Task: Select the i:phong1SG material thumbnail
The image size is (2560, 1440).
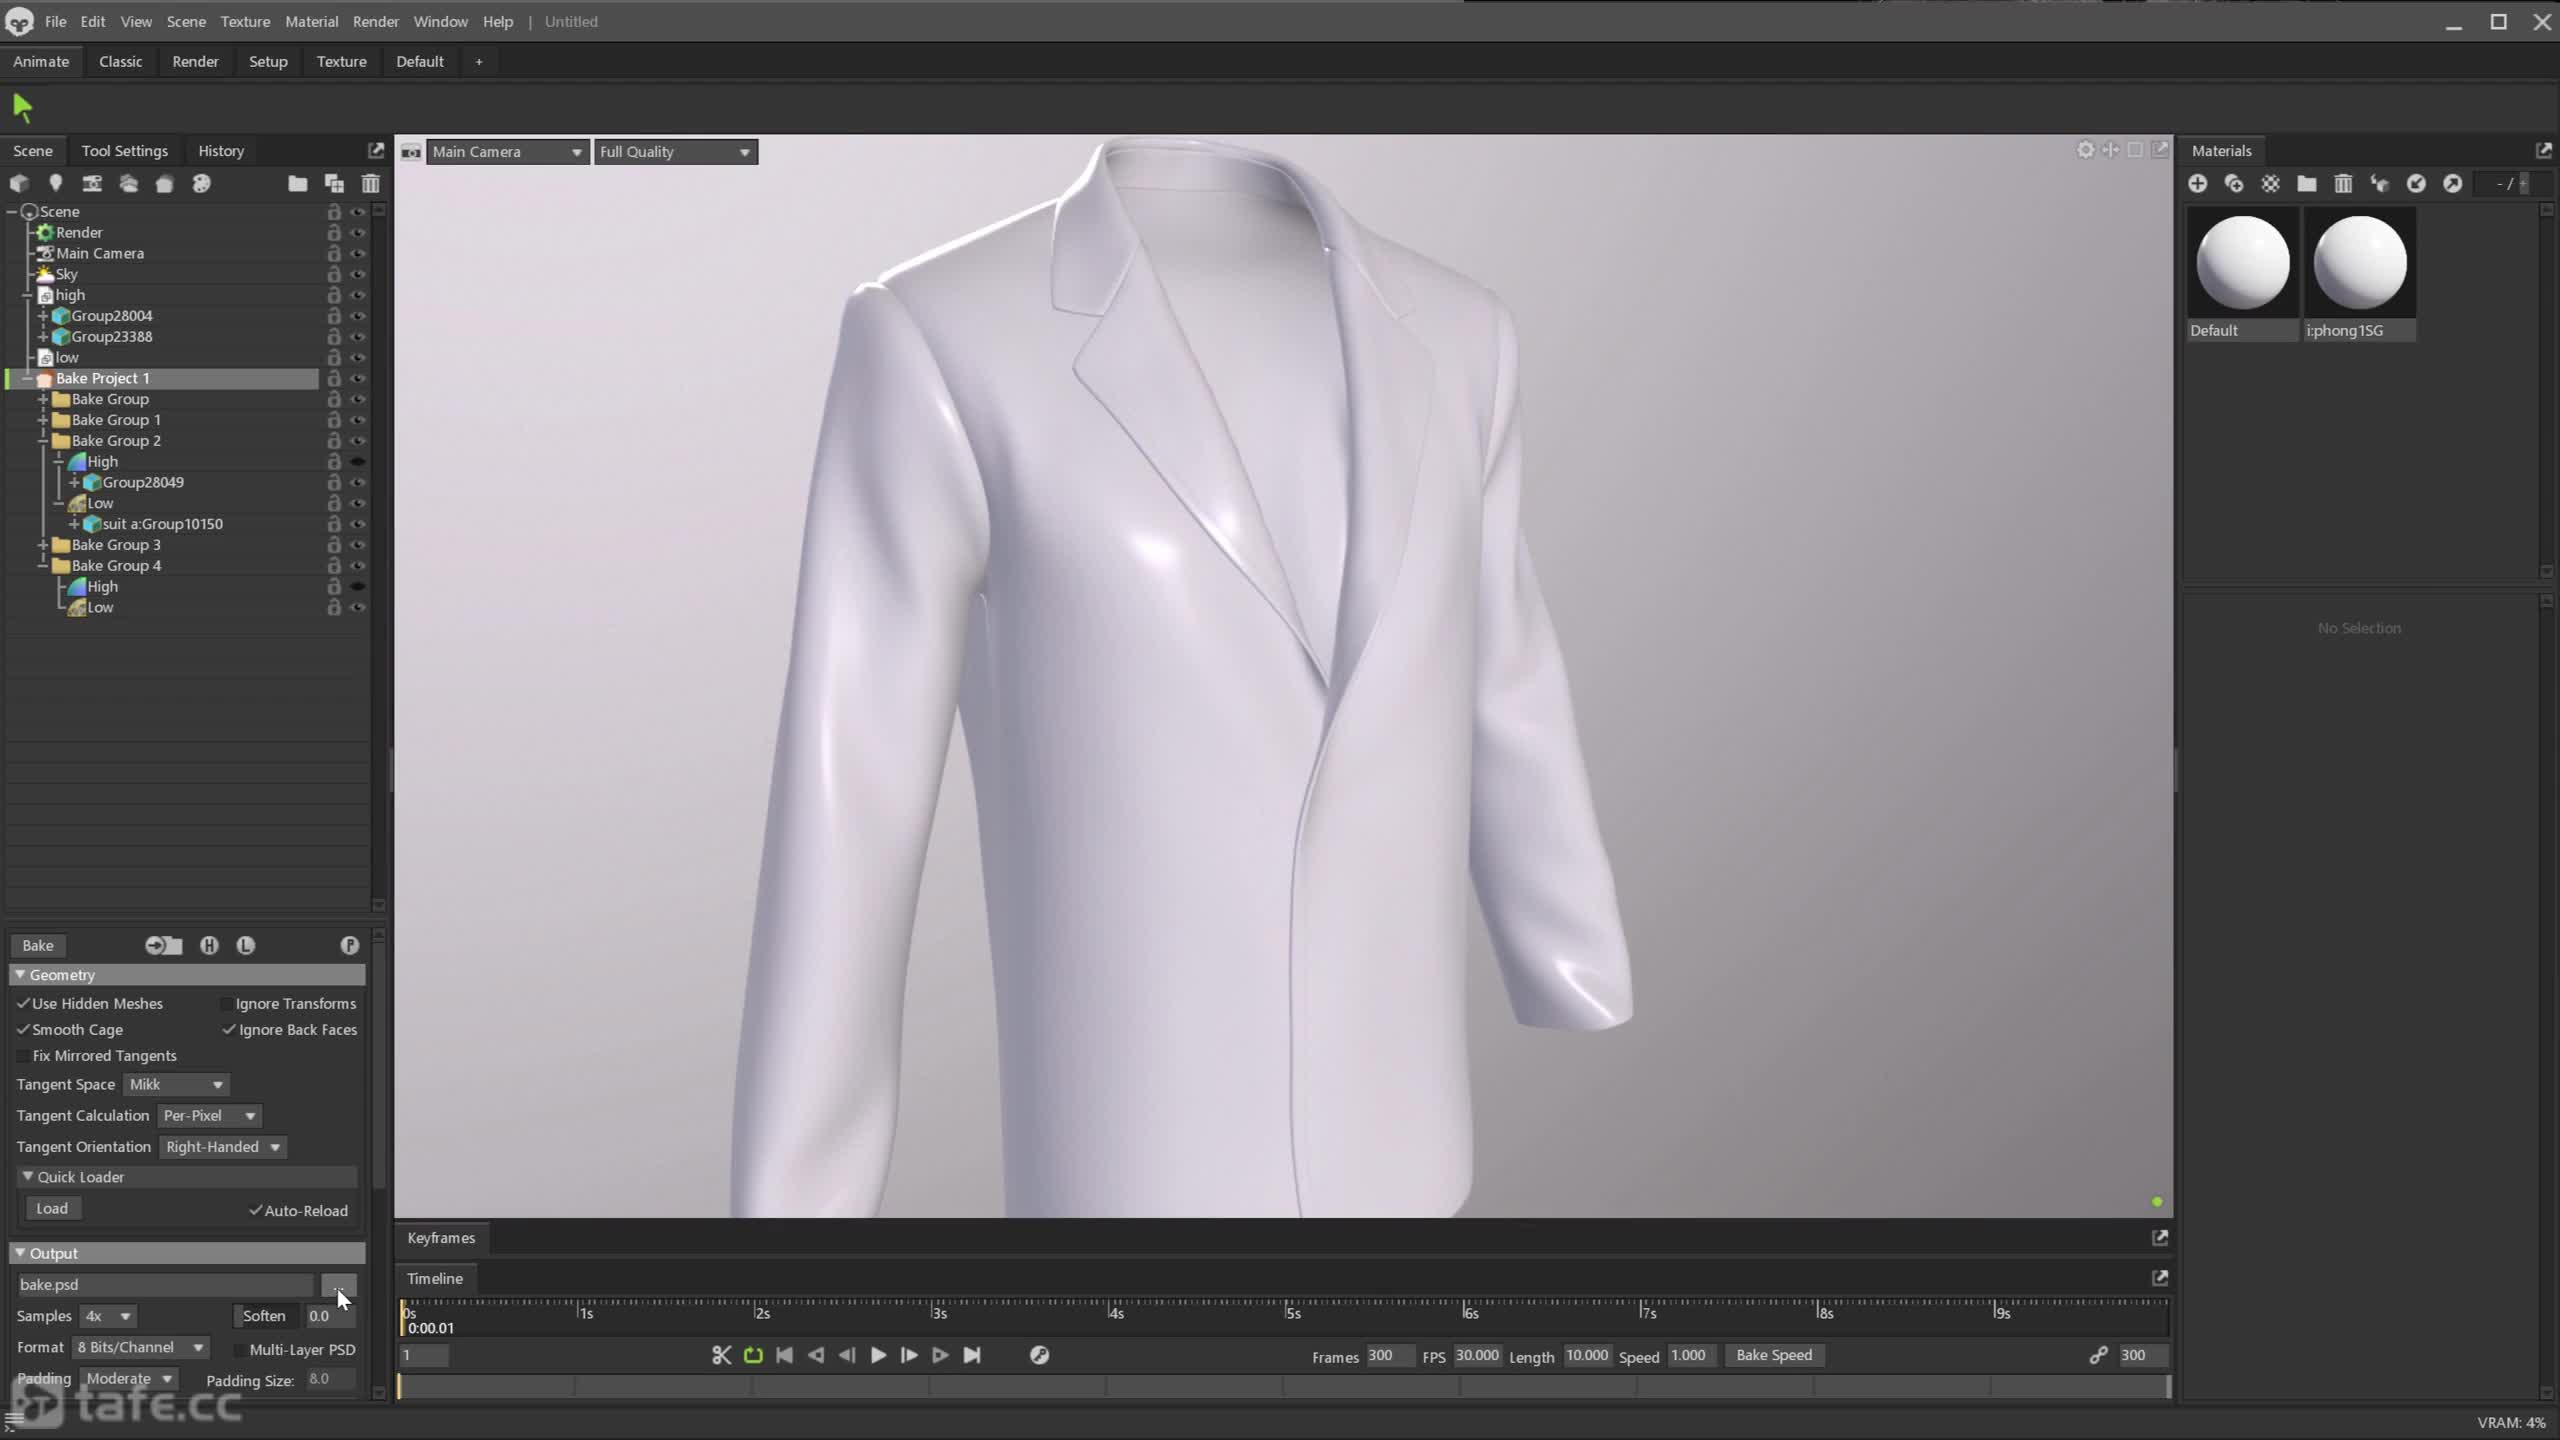Action: 2360,273
